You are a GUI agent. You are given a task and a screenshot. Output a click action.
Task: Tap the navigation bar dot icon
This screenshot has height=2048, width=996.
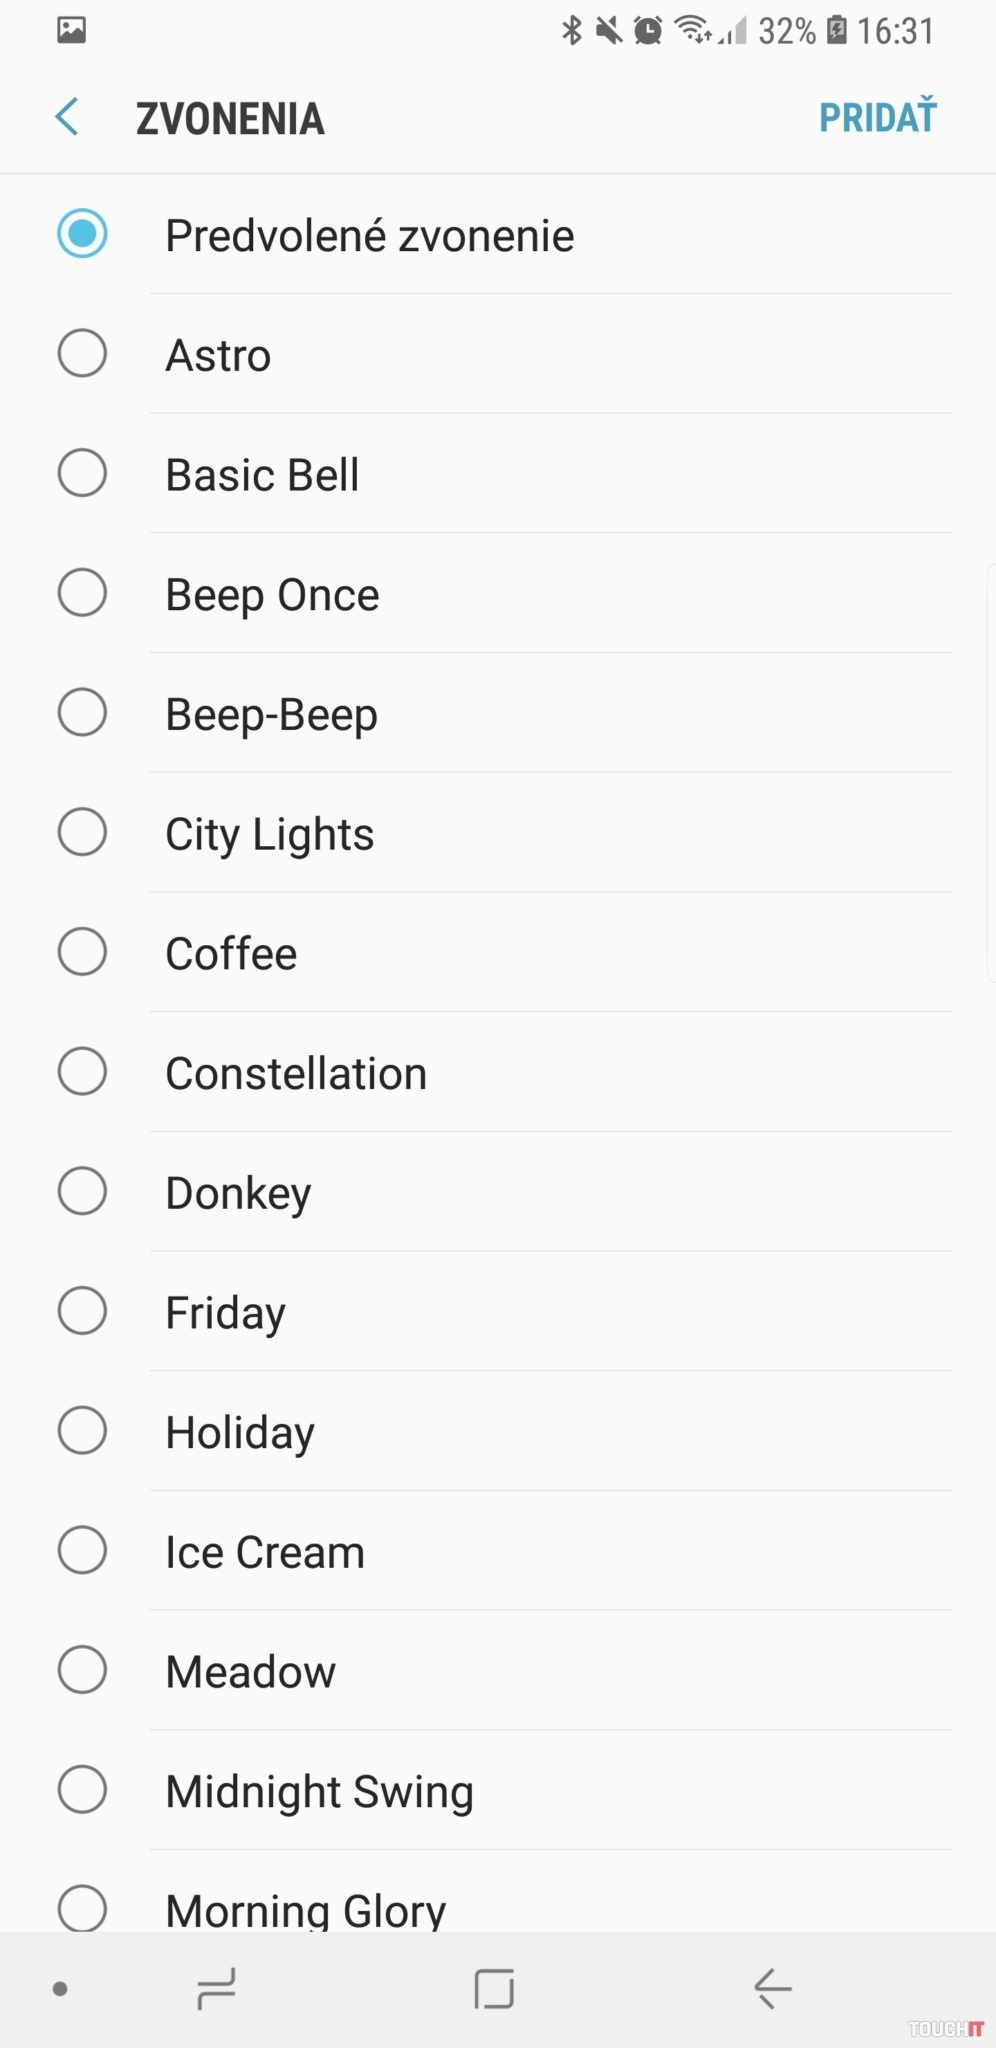pyautogui.click(x=60, y=1989)
